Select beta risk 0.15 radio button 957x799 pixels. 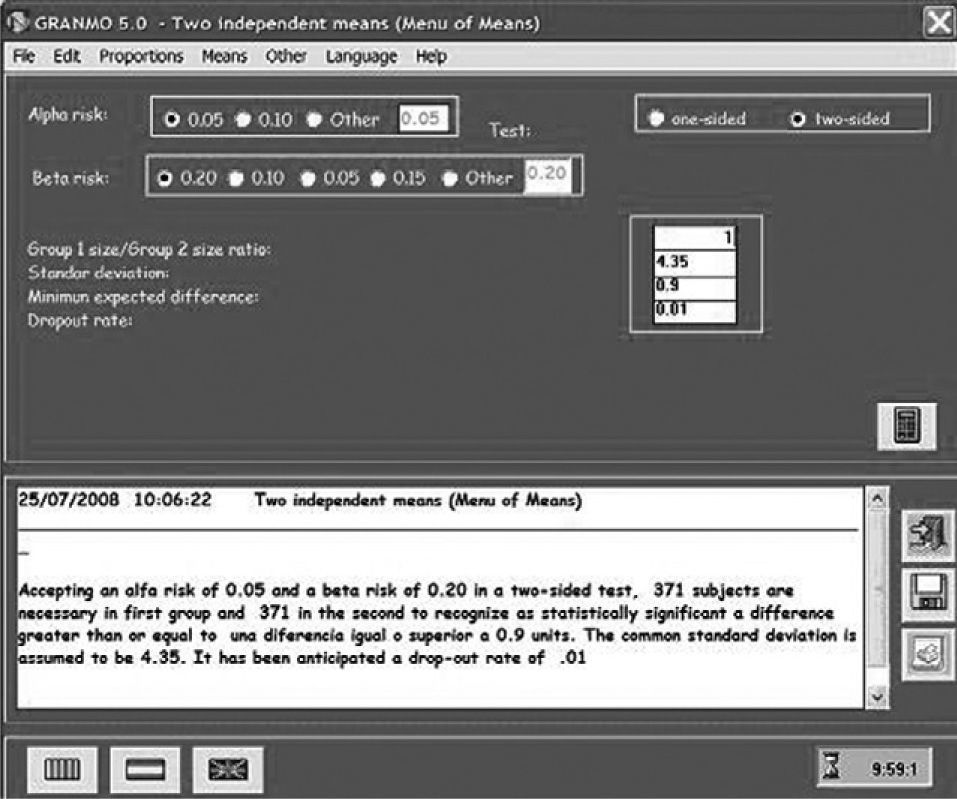[378, 178]
